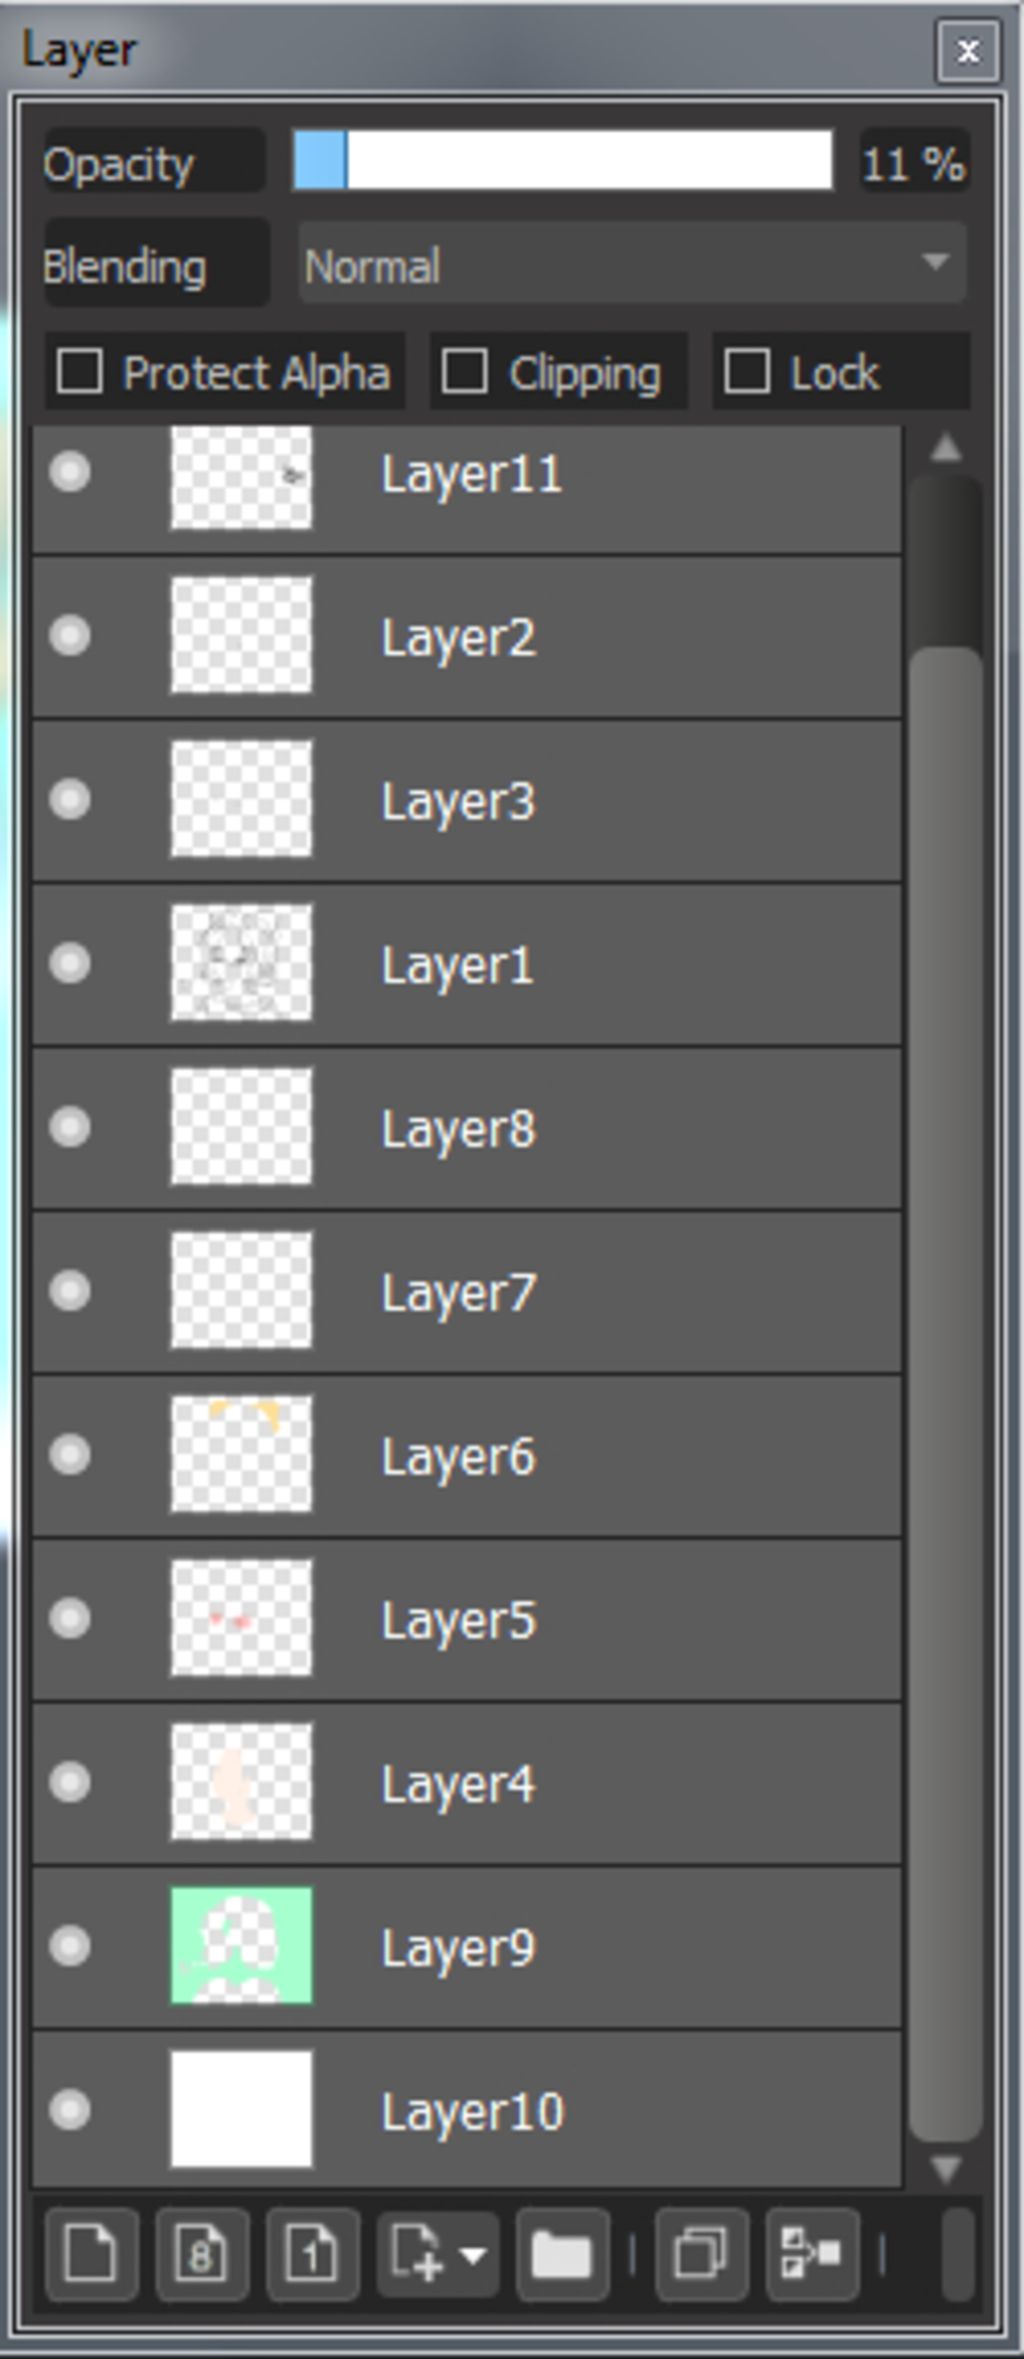Add a new color layer
Image resolution: width=1024 pixels, height=2359 pixels.
91,2254
